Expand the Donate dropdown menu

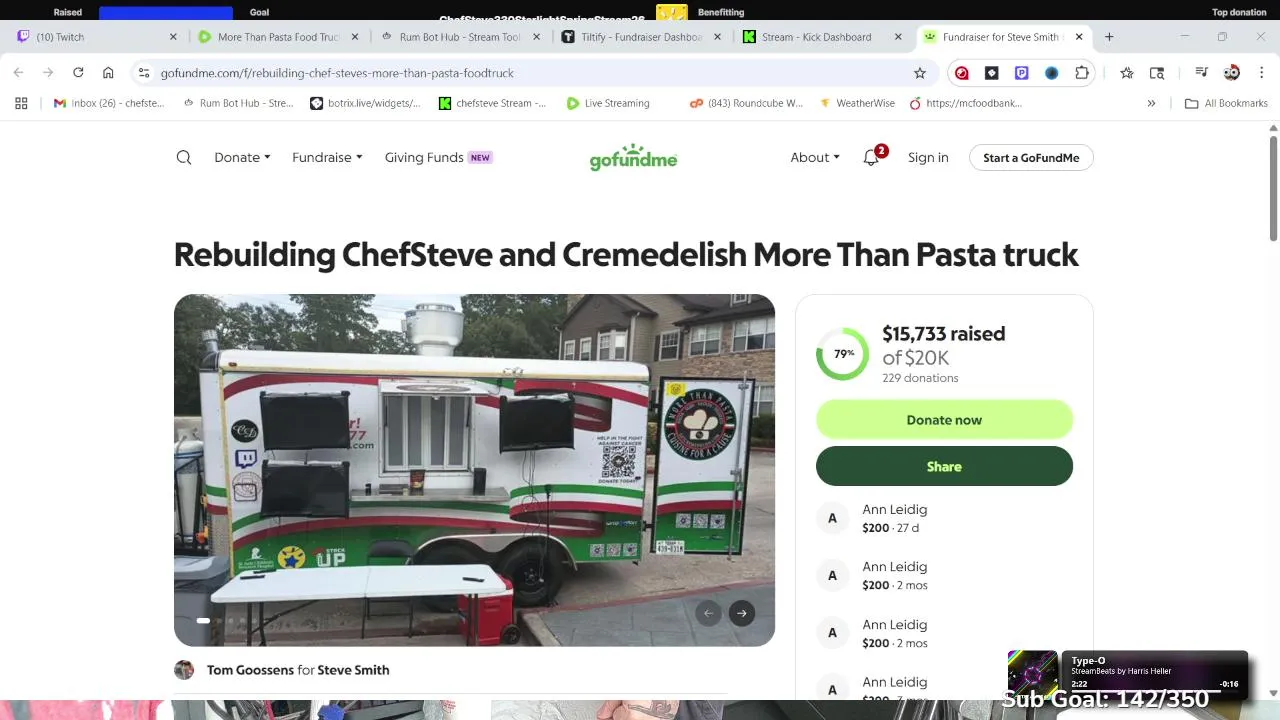tap(242, 157)
